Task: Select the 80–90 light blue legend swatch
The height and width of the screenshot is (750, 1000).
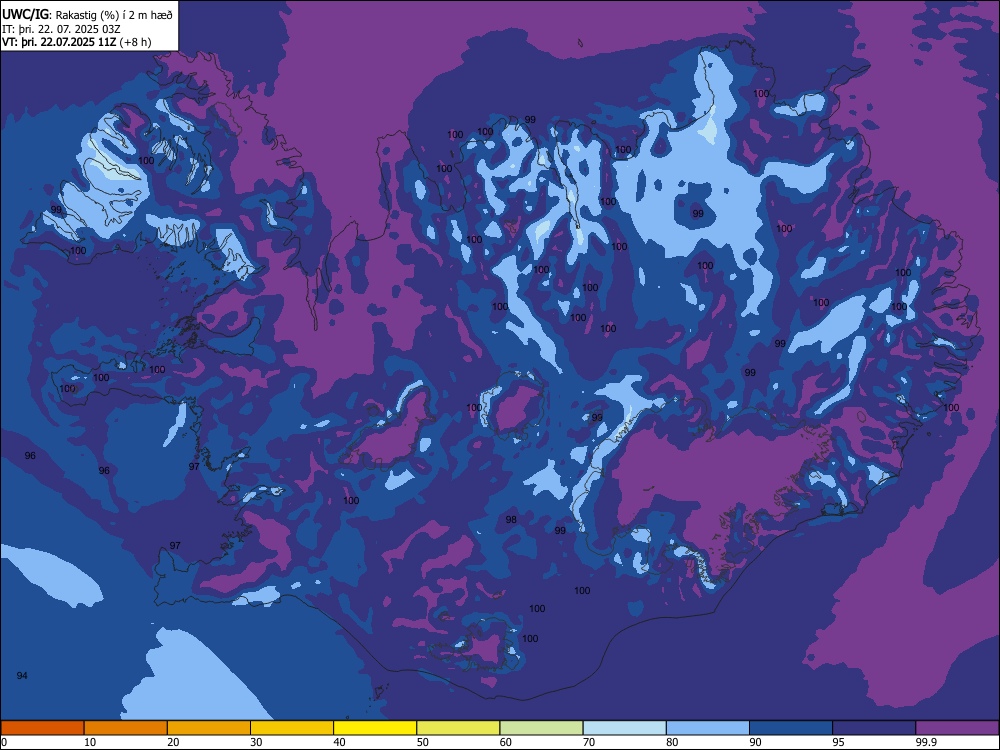Action: (708, 728)
